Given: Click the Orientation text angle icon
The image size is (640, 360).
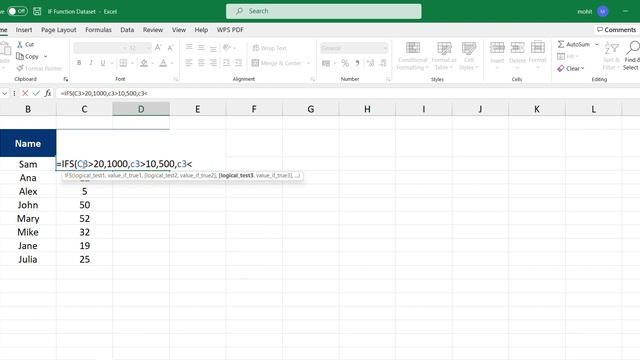Looking at the screenshot, I should pyautogui.click(x=227, y=48).
